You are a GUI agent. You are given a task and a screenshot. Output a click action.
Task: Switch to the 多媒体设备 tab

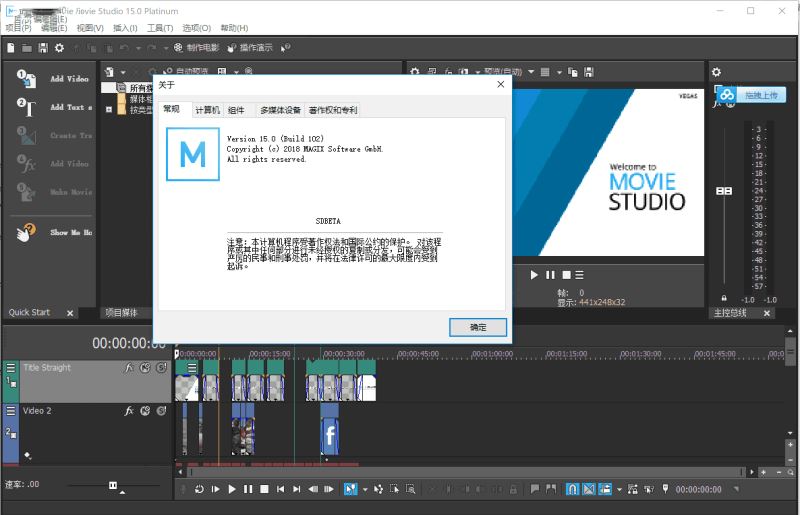280,110
